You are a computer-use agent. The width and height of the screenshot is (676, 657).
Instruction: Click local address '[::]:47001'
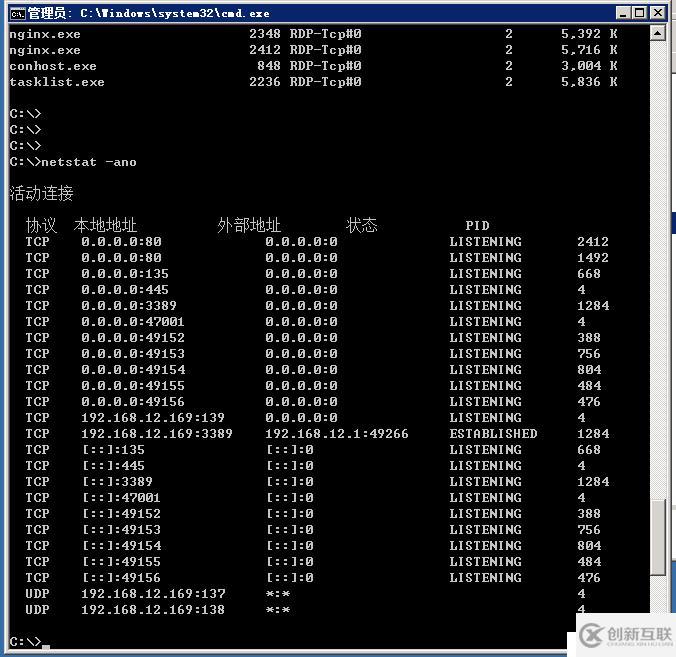(x=121, y=497)
